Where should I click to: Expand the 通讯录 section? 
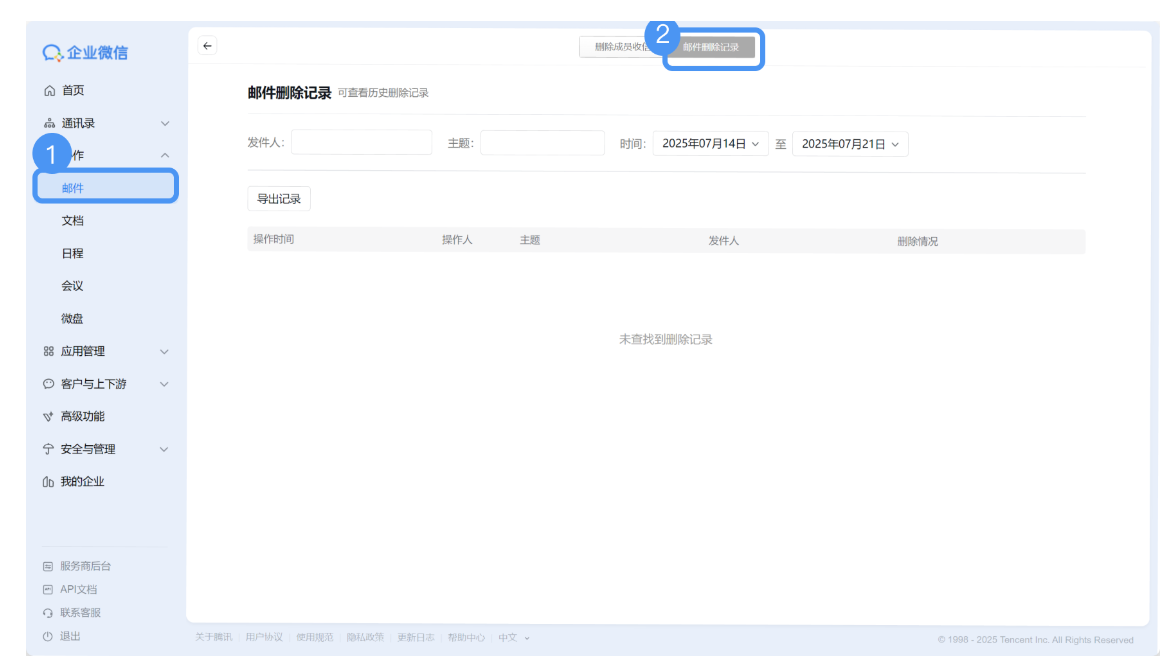tap(165, 124)
